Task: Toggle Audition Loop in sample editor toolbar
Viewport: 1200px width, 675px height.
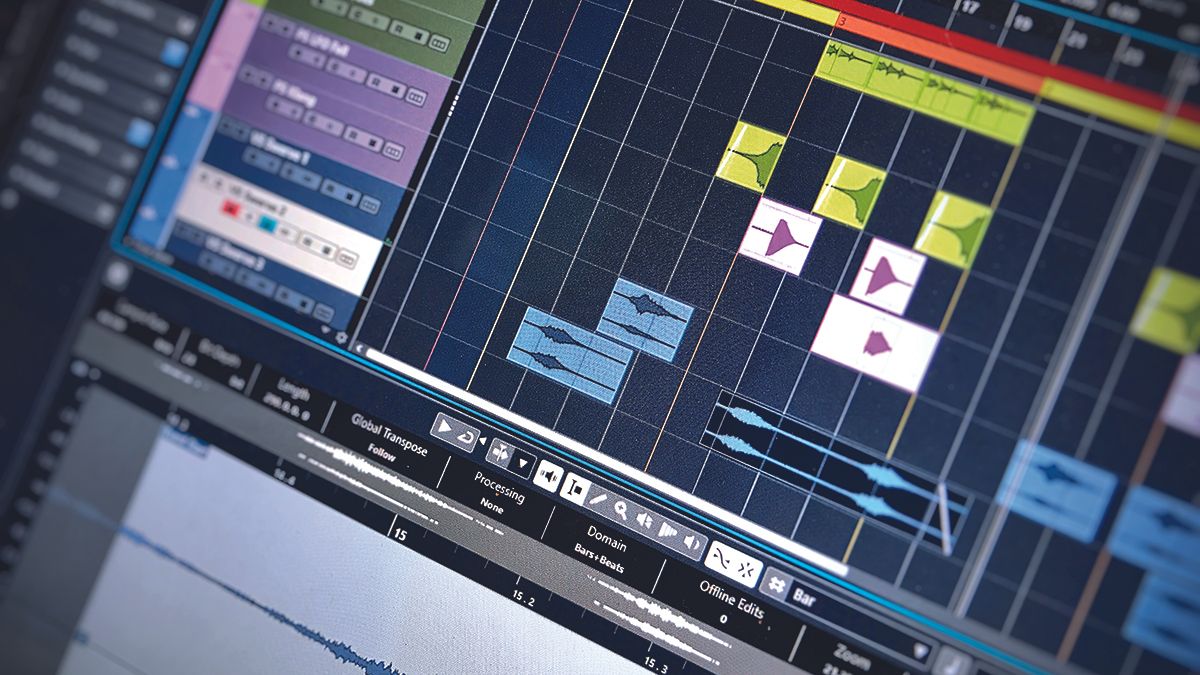Action: pyautogui.click(x=465, y=437)
